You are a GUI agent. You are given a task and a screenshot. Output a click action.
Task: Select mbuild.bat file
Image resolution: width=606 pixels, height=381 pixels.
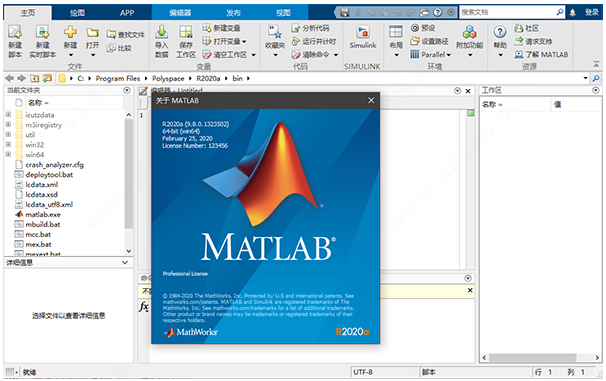pyautogui.click(x=43, y=224)
